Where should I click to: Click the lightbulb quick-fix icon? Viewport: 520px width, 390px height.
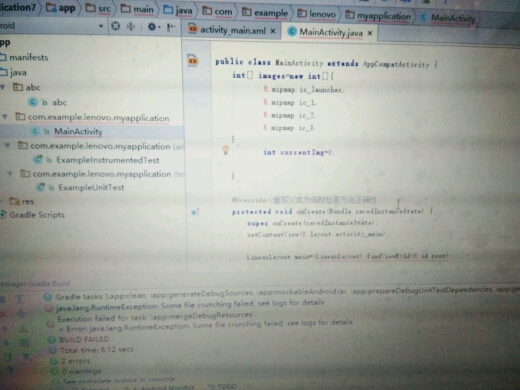(226, 150)
